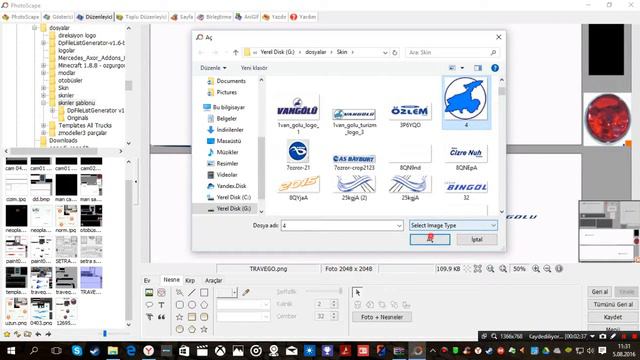This screenshot has width=640, height=360.
Task: Click the Ara: Skin search field
Action: (452, 52)
